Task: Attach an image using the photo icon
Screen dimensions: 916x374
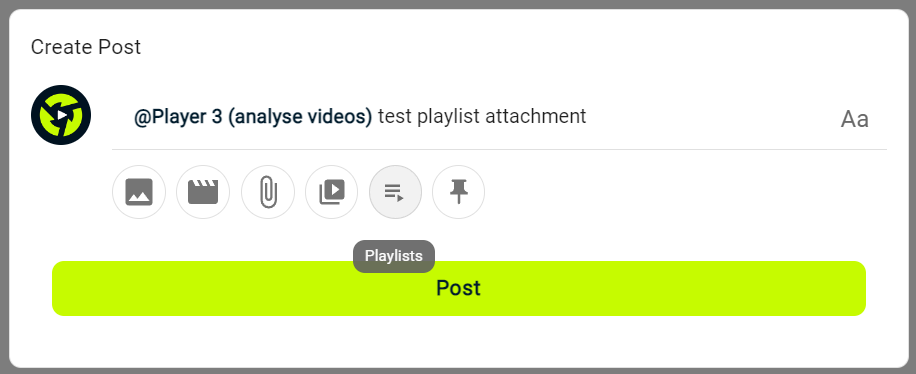Action: pos(139,192)
